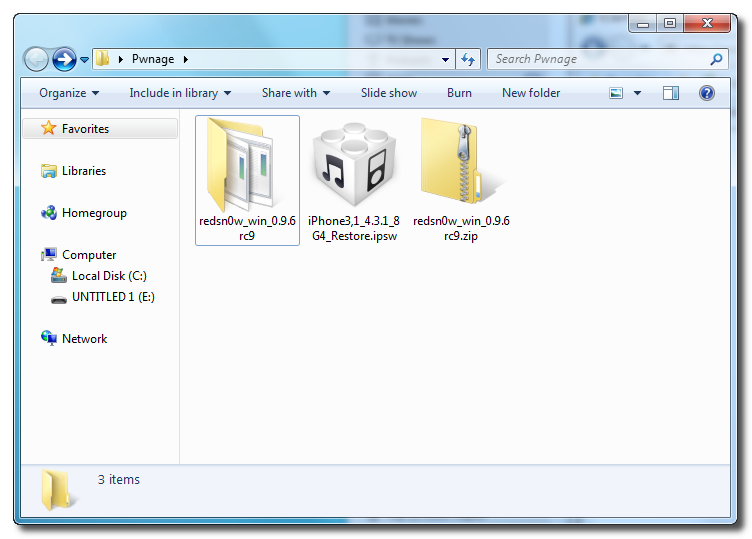Click the 3 items status text
Screen dimensions: 752x539
coord(119,480)
